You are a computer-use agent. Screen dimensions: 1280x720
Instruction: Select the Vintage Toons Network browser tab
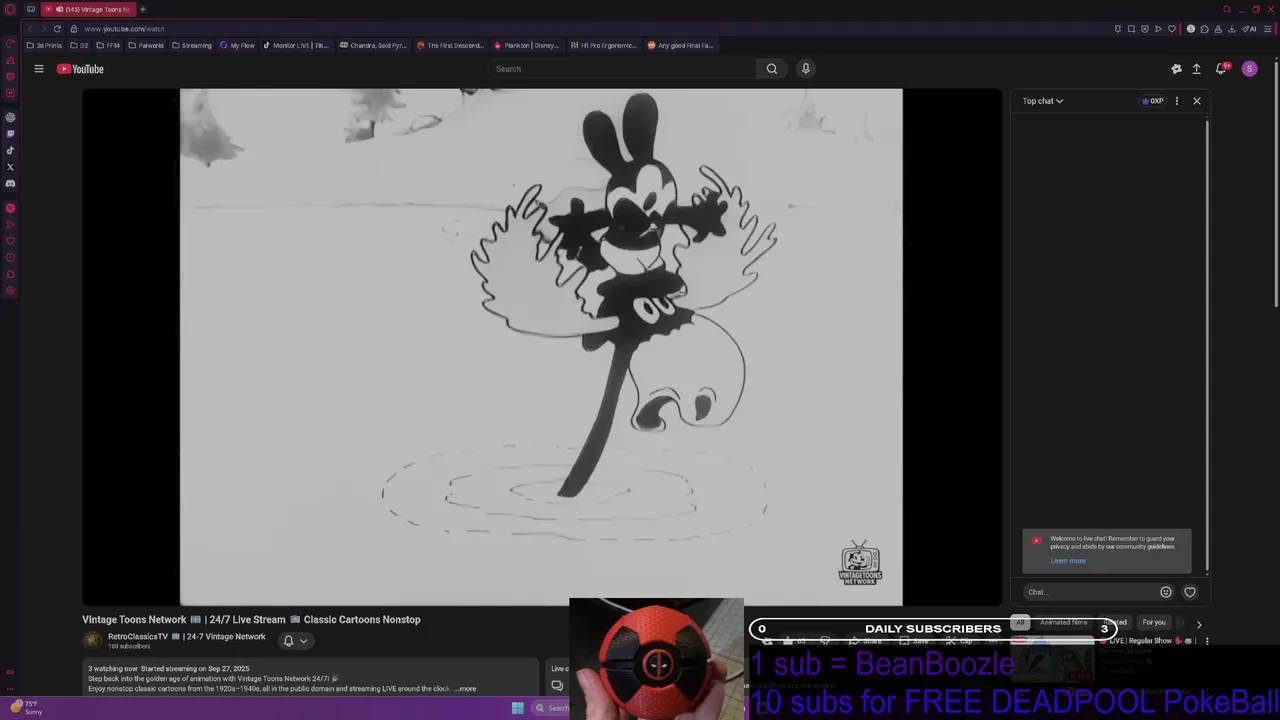(88, 9)
